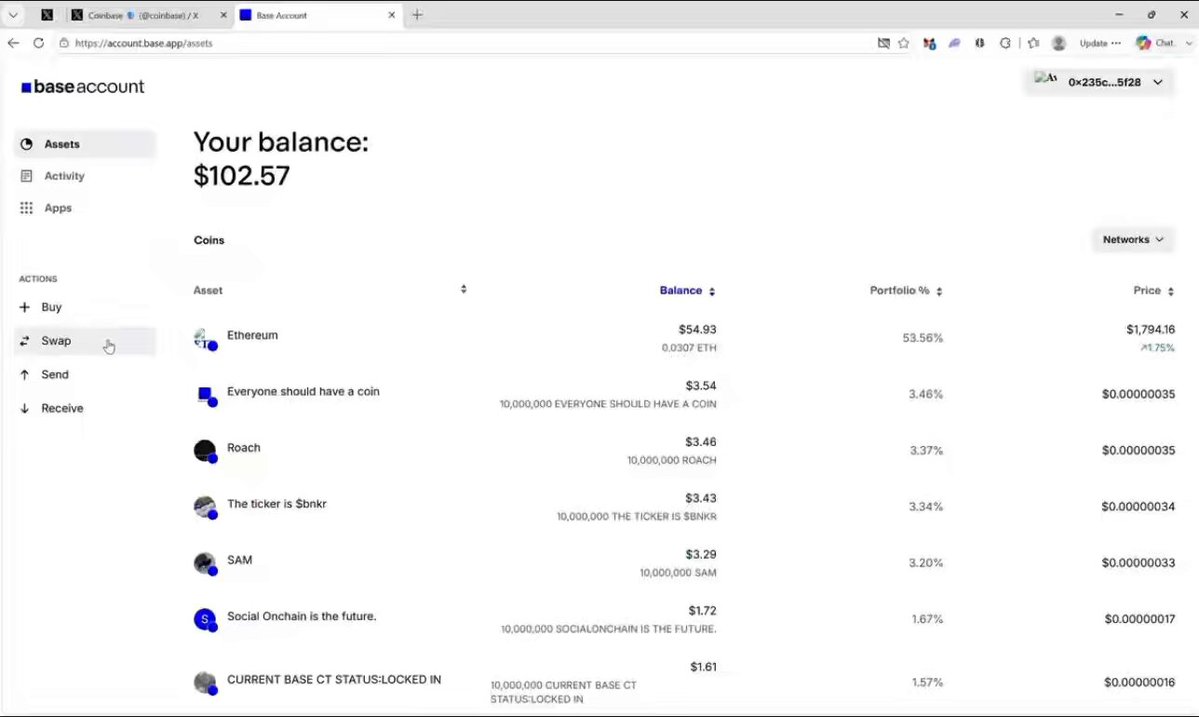Image resolution: width=1199 pixels, height=717 pixels.
Task: Close the Base Account tab
Action: pos(392,15)
